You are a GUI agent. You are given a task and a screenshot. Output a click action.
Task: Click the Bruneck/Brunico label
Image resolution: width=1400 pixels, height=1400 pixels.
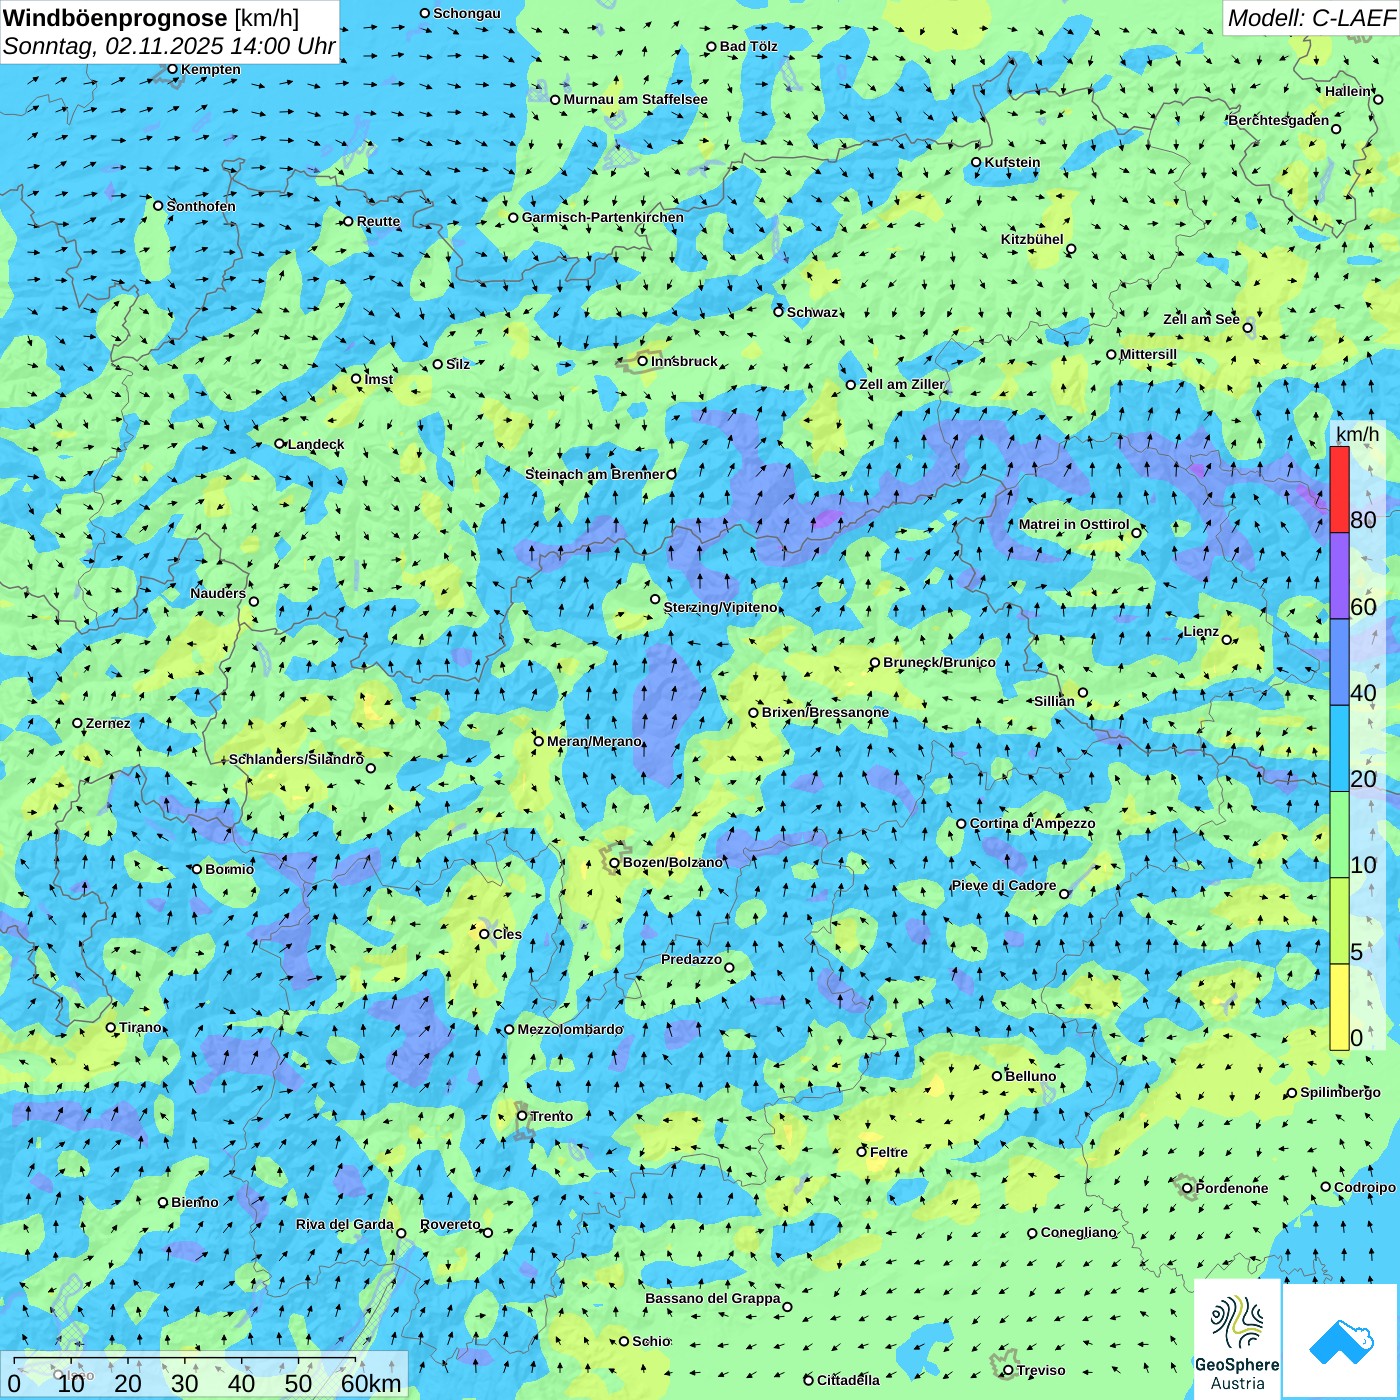coord(939,662)
